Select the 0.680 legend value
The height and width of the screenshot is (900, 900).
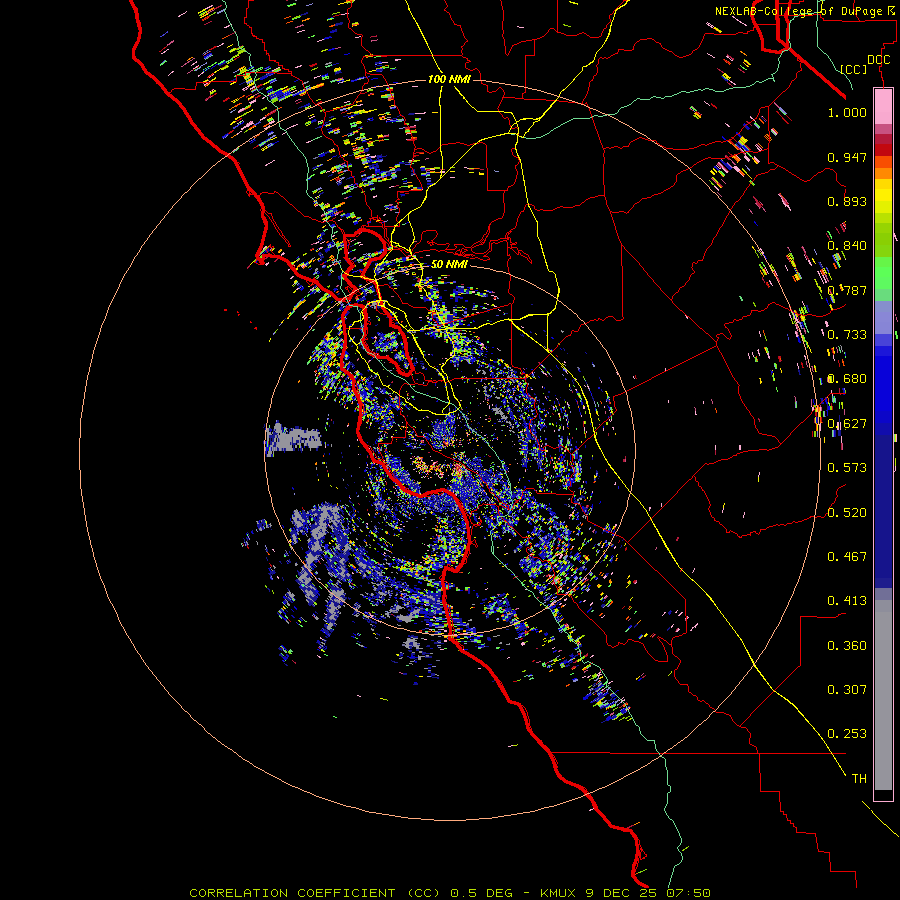pyautogui.click(x=847, y=379)
